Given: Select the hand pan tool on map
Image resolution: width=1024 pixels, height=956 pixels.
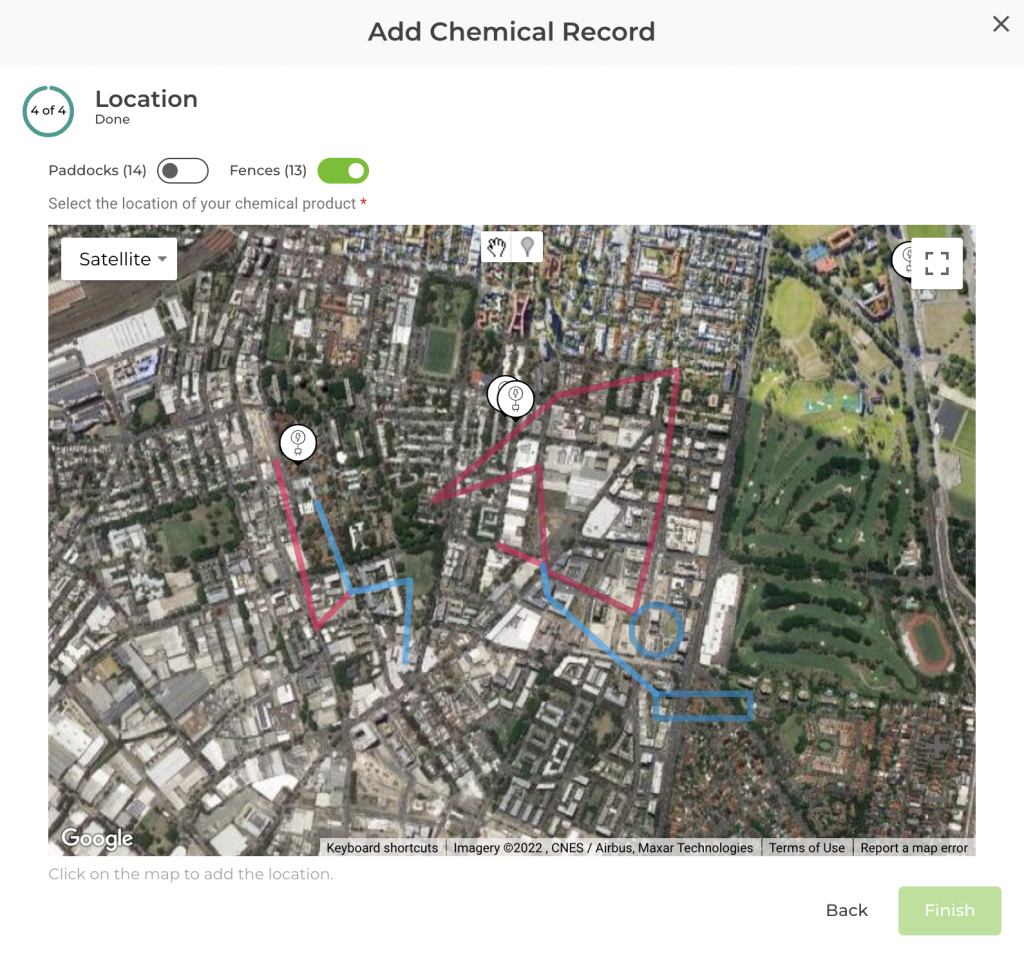Looking at the screenshot, I should 497,247.
